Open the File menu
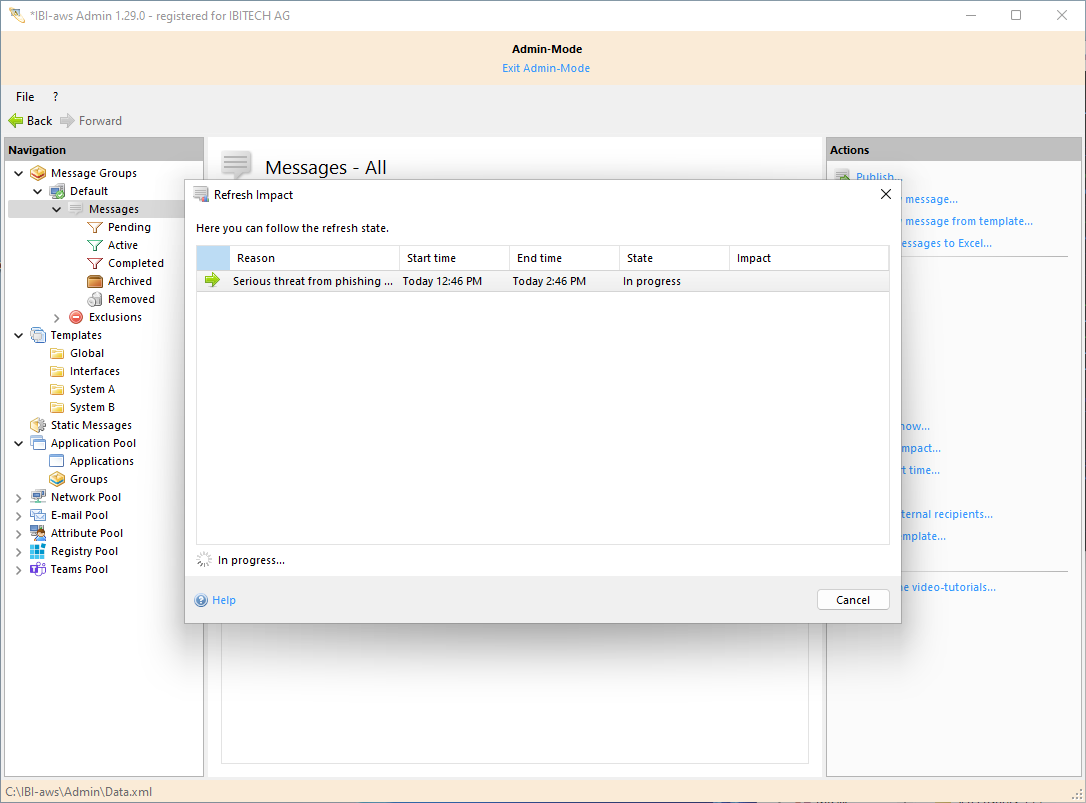Viewport: 1086px width, 803px height. (25, 97)
